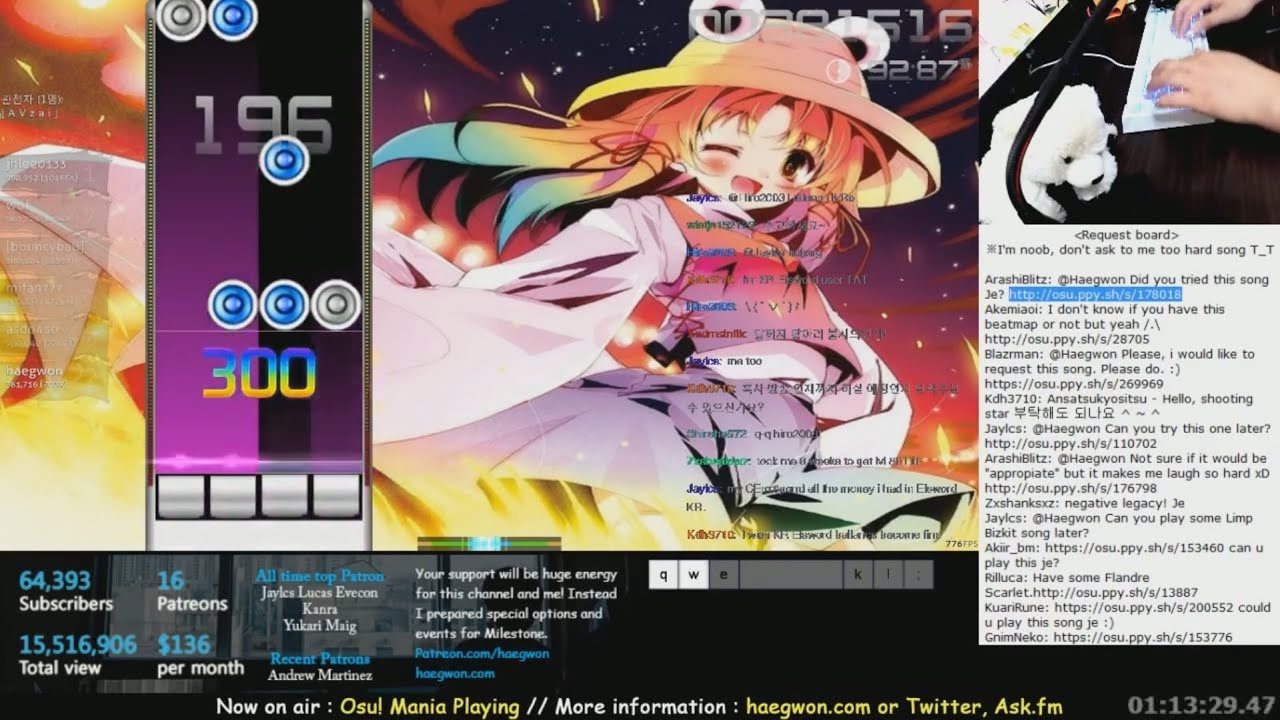The width and height of the screenshot is (1280, 720).
Task: Click the 'All time top Patron' heading
Action: tap(319, 576)
